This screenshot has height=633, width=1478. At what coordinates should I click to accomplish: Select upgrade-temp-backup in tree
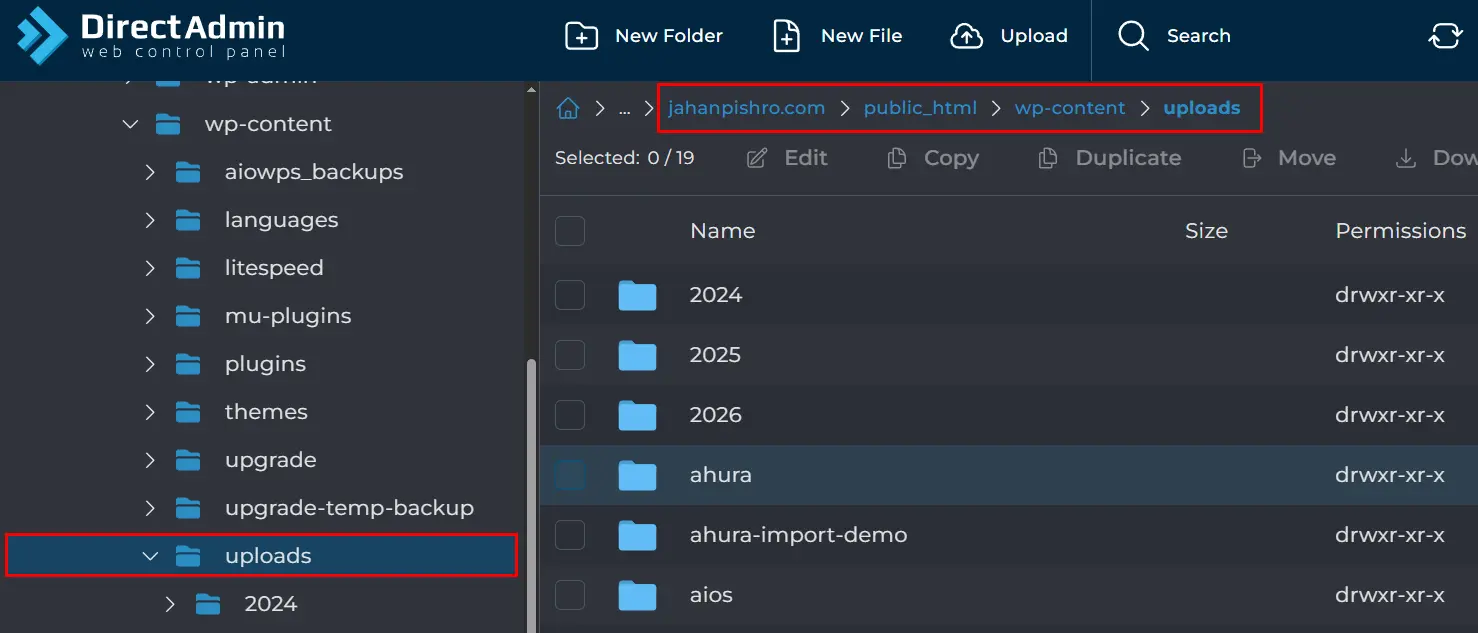pyautogui.click(x=349, y=508)
